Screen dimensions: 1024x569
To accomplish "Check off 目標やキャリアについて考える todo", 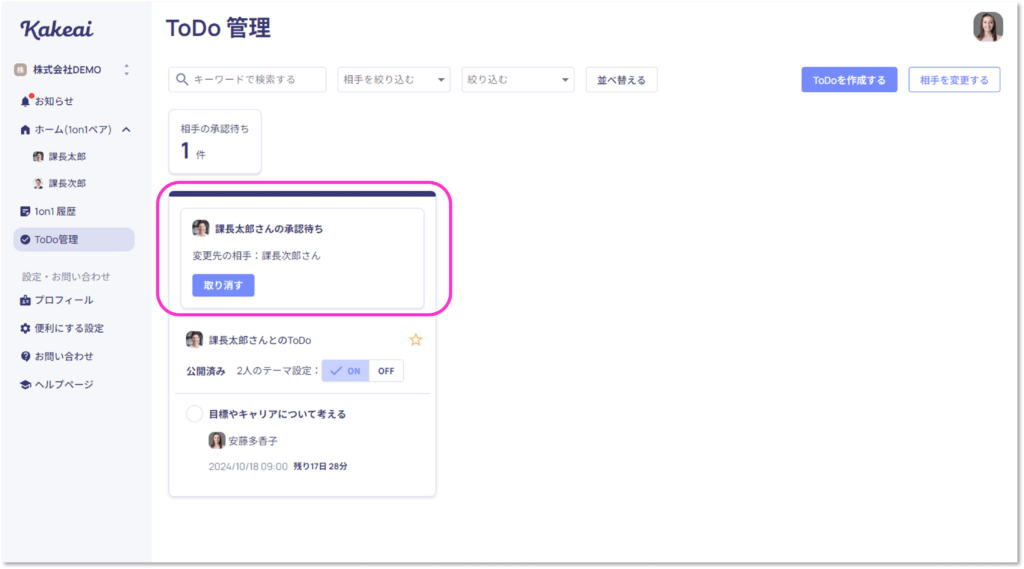I will (194, 414).
